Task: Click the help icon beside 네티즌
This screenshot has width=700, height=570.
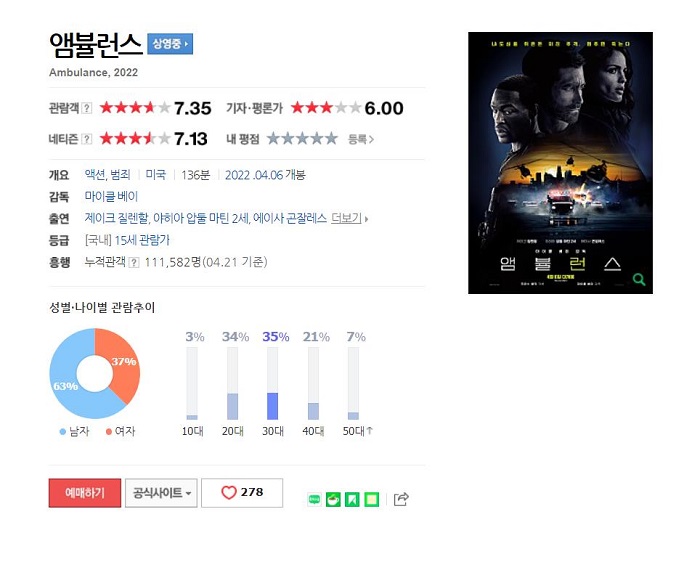Action: (x=87, y=139)
